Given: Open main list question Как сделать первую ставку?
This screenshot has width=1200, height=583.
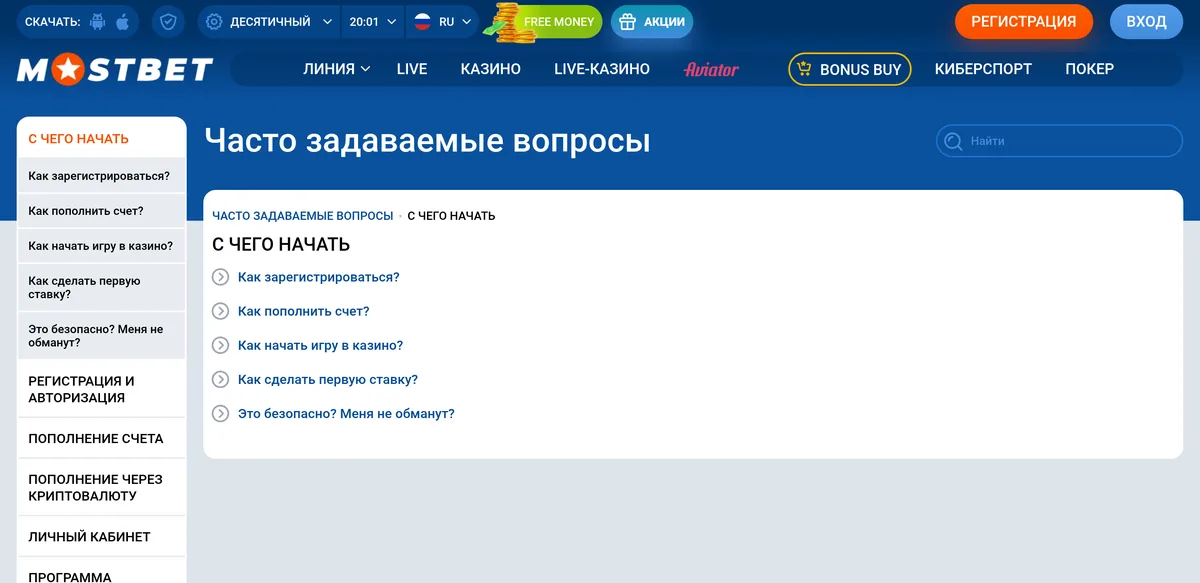Looking at the screenshot, I should tap(328, 379).
